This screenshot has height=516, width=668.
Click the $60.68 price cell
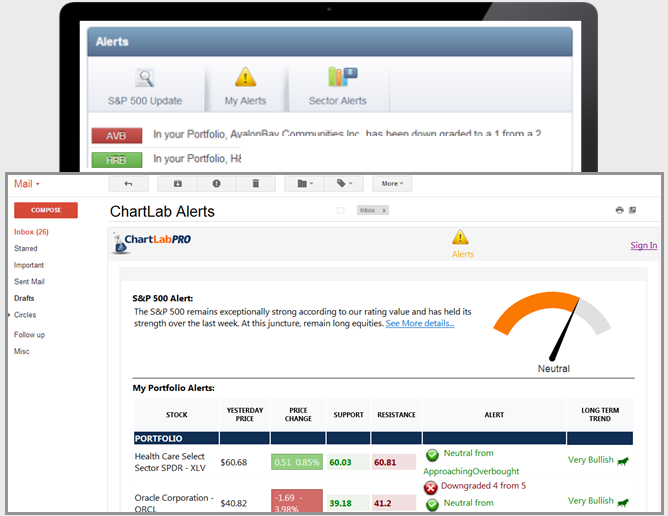(x=233, y=462)
